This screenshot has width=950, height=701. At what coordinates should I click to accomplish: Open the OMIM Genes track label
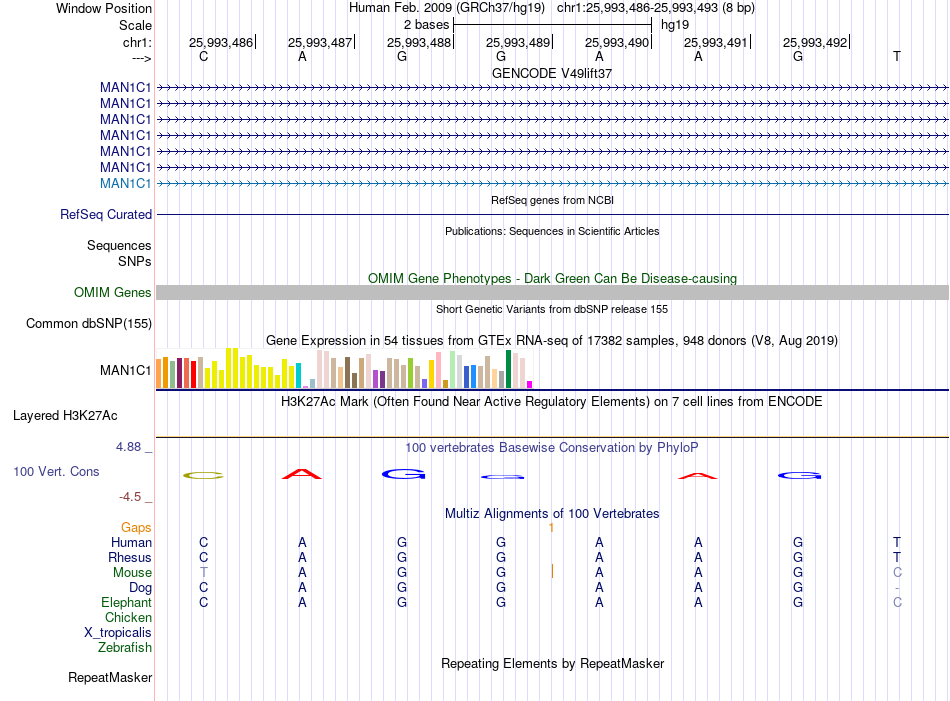(113, 293)
